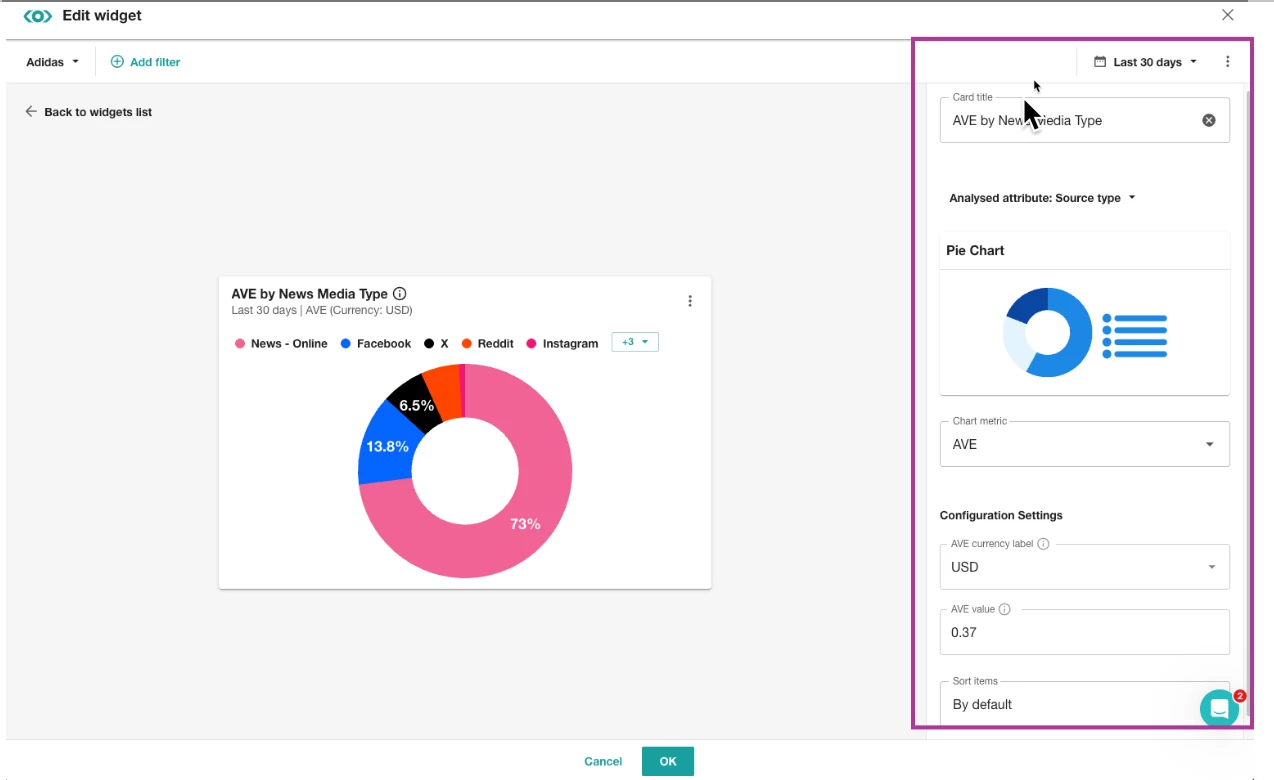The image size is (1274, 780).
Task: Open the Adidas project dropdown
Action: [53, 62]
